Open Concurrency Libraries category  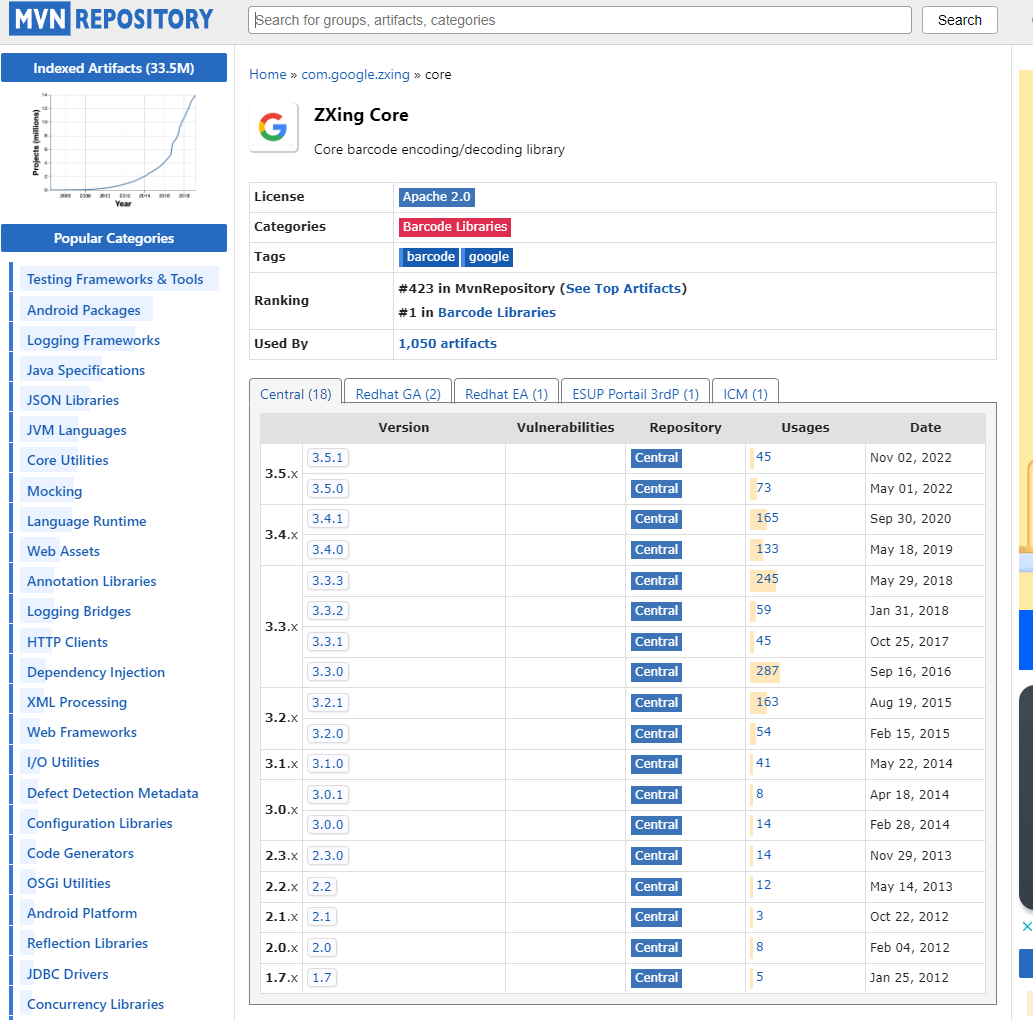tap(96, 1004)
